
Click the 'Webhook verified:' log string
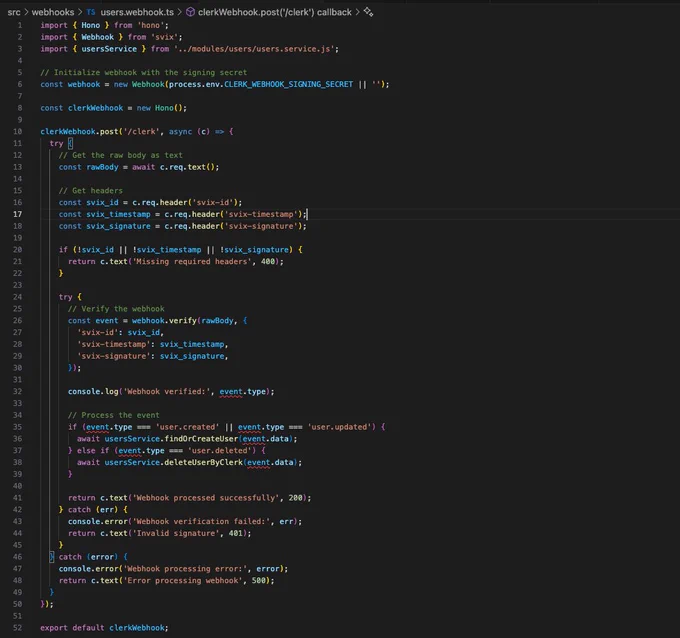pyautogui.click(x=167, y=392)
